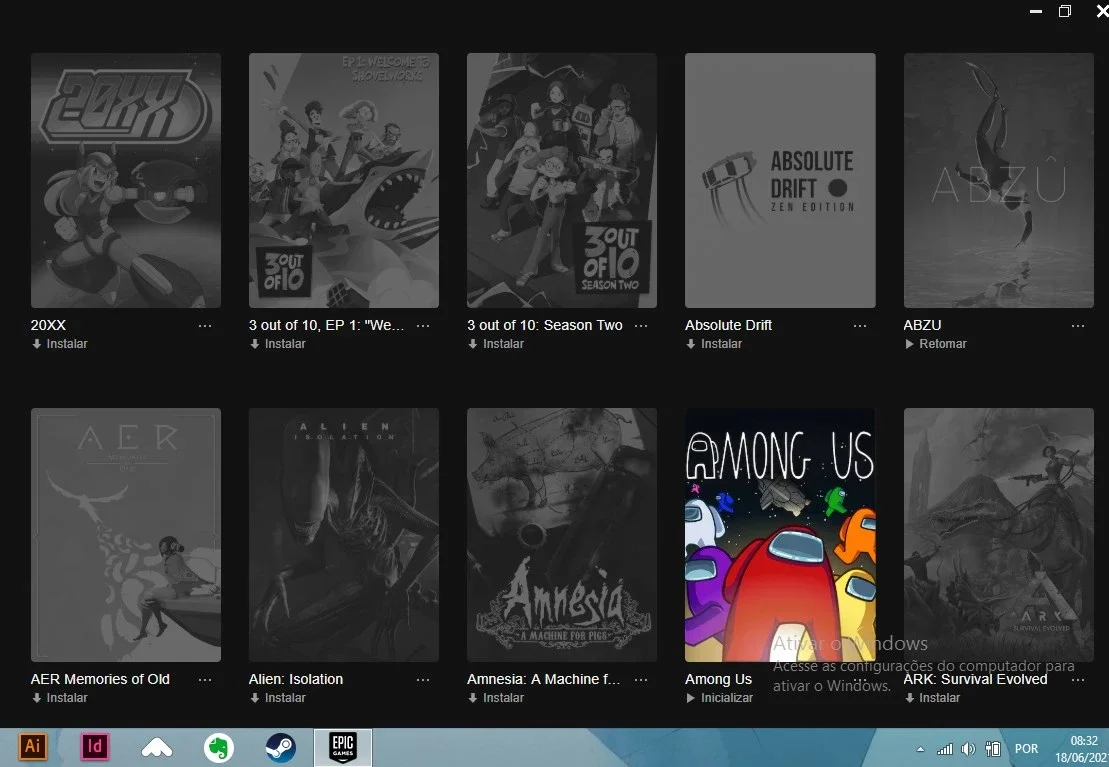Open three-dot menu for Alien: Isolation

[423, 679]
